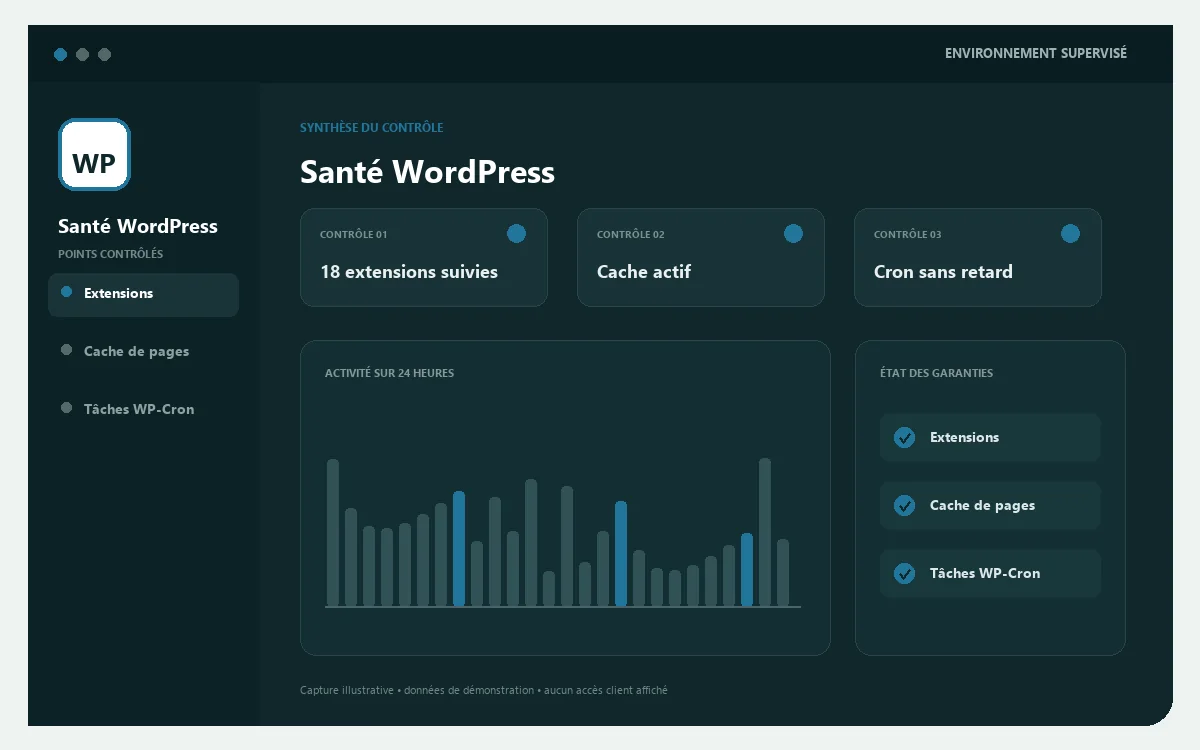Image resolution: width=1200 pixels, height=750 pixels.
Task: Click the État des garanties title
Action: [936, 373]
